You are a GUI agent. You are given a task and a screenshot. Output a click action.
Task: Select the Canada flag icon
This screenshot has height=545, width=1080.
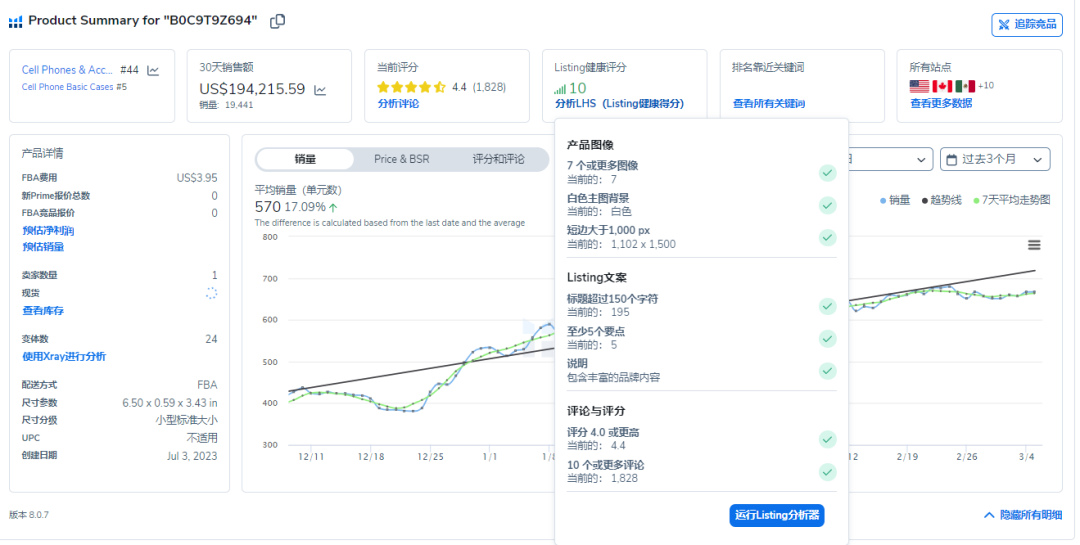point(942,86)
